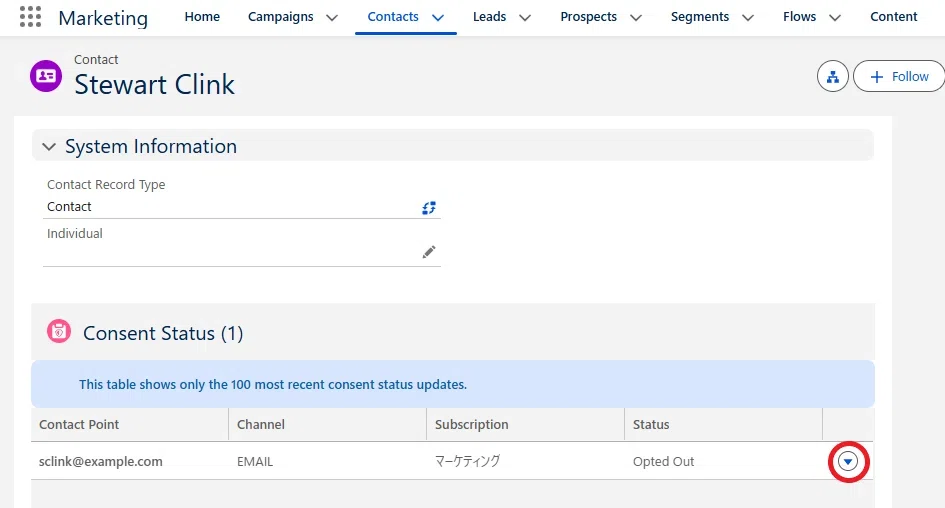Screen dimensions: 945x508
Task: Open the Campaigns tab
Action: click(280, 17)
